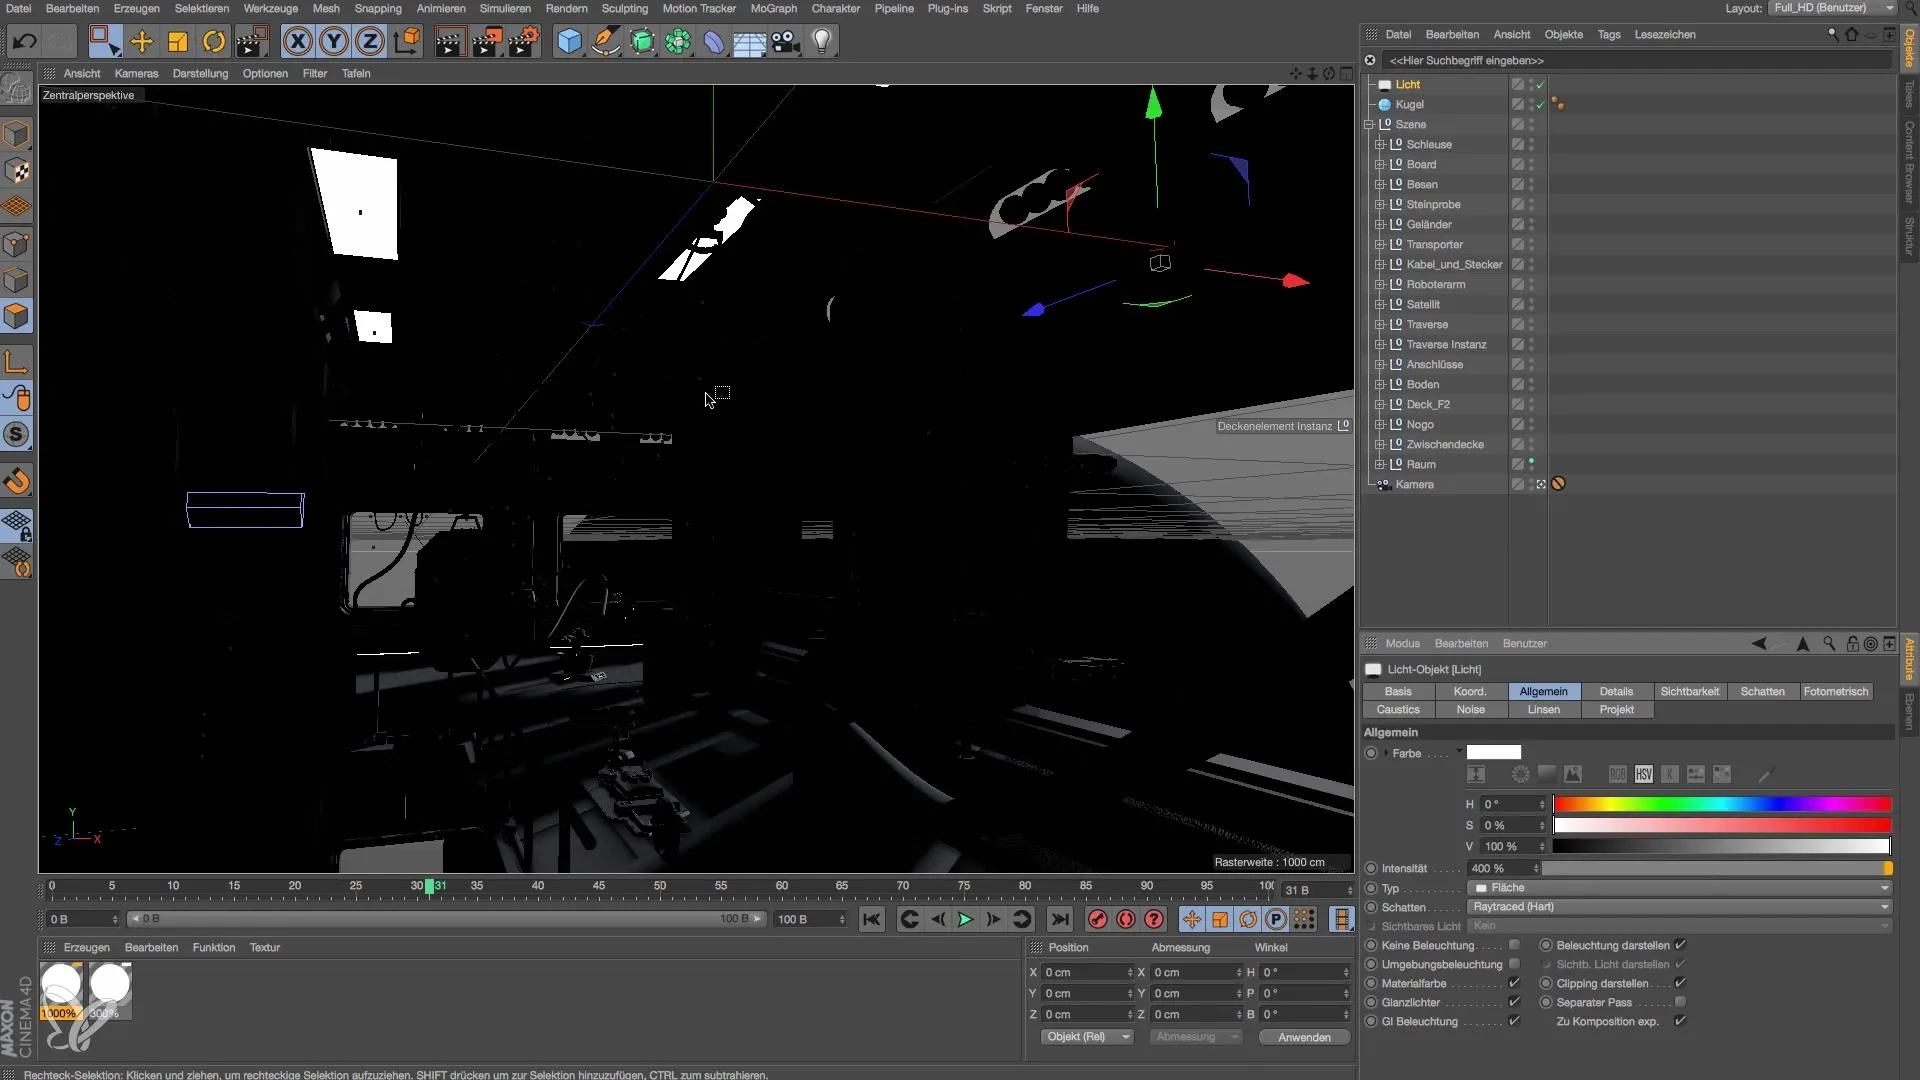
Task: Switch to the Sichtbarkeit tab
Action: click(x=1689, y=691)
